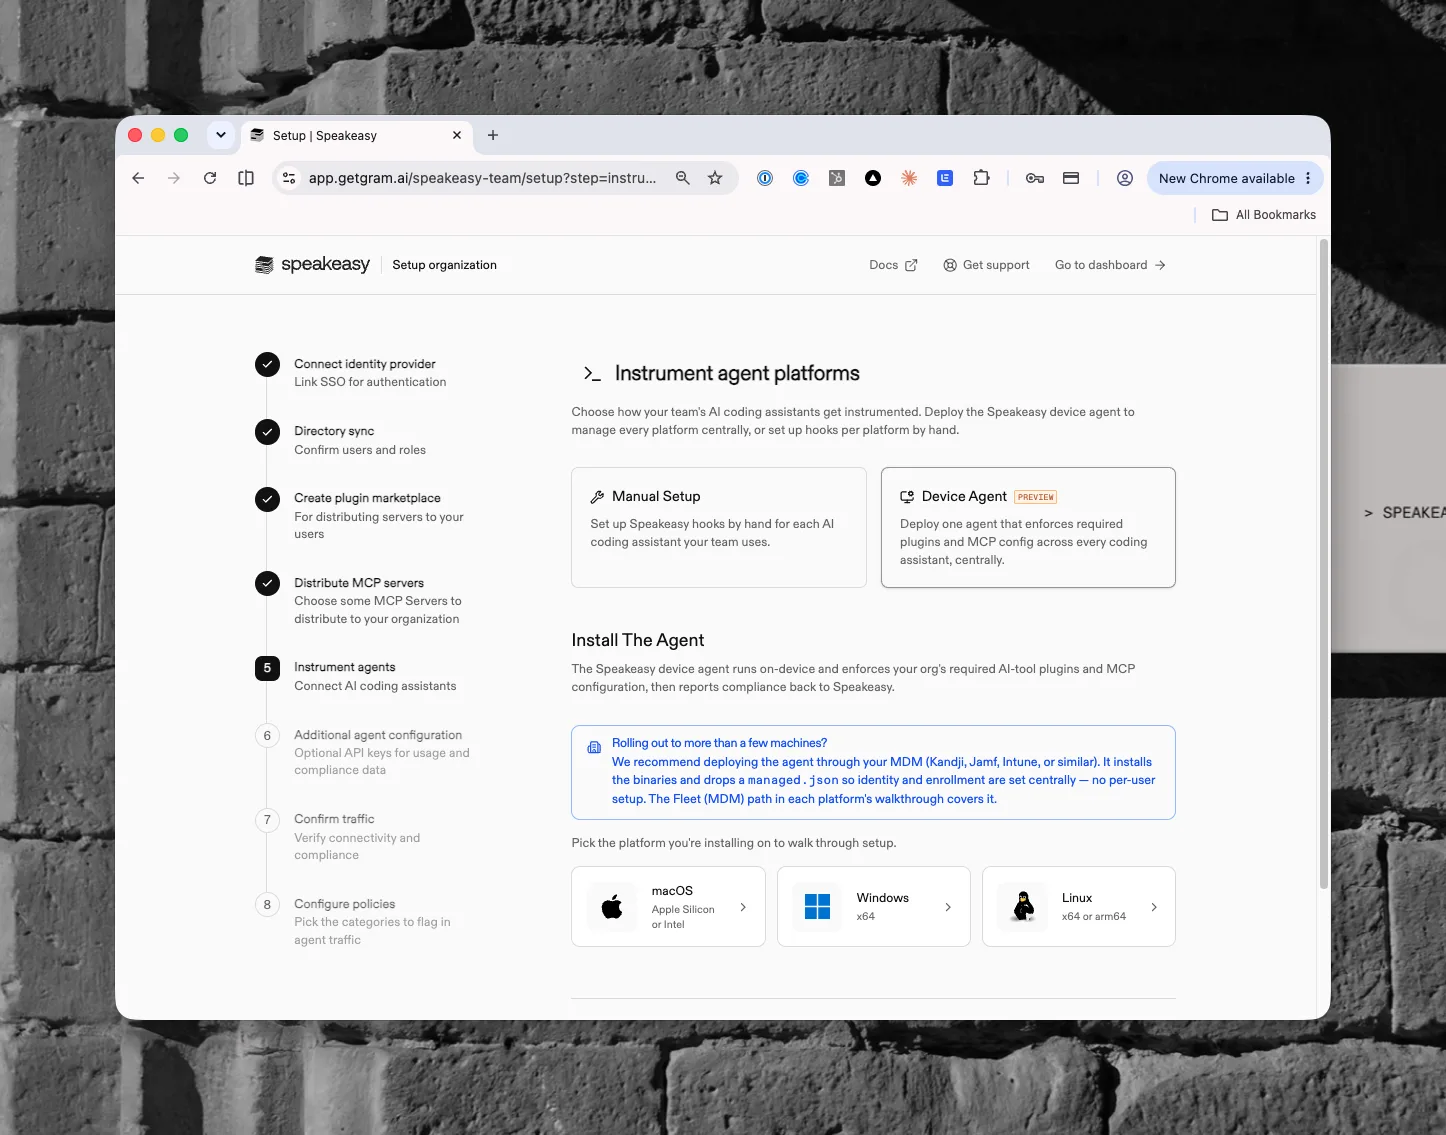This screenshot has width=1446, height=1135.
Task: Expand the Windows card chevron
Action: click(948, 907)
